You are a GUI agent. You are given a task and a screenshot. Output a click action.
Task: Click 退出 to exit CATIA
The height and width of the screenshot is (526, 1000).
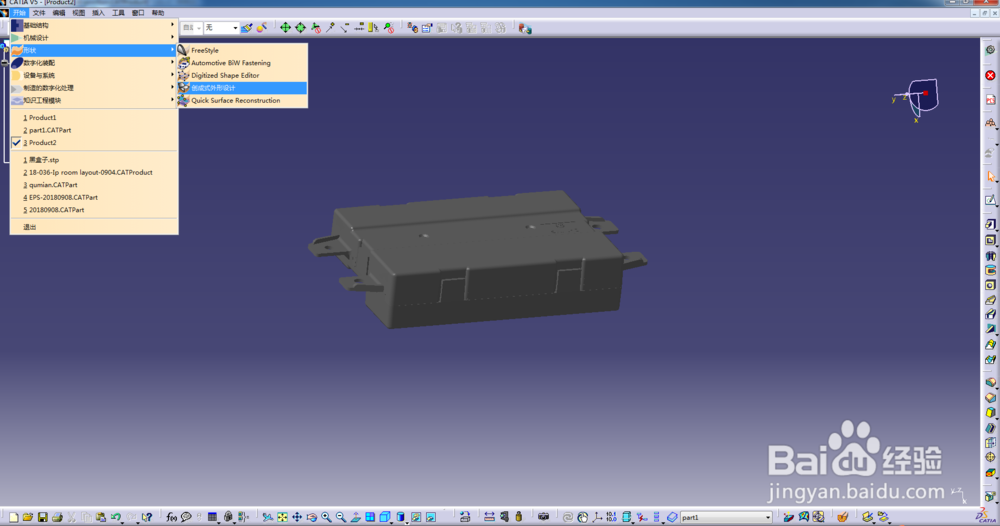94,227
